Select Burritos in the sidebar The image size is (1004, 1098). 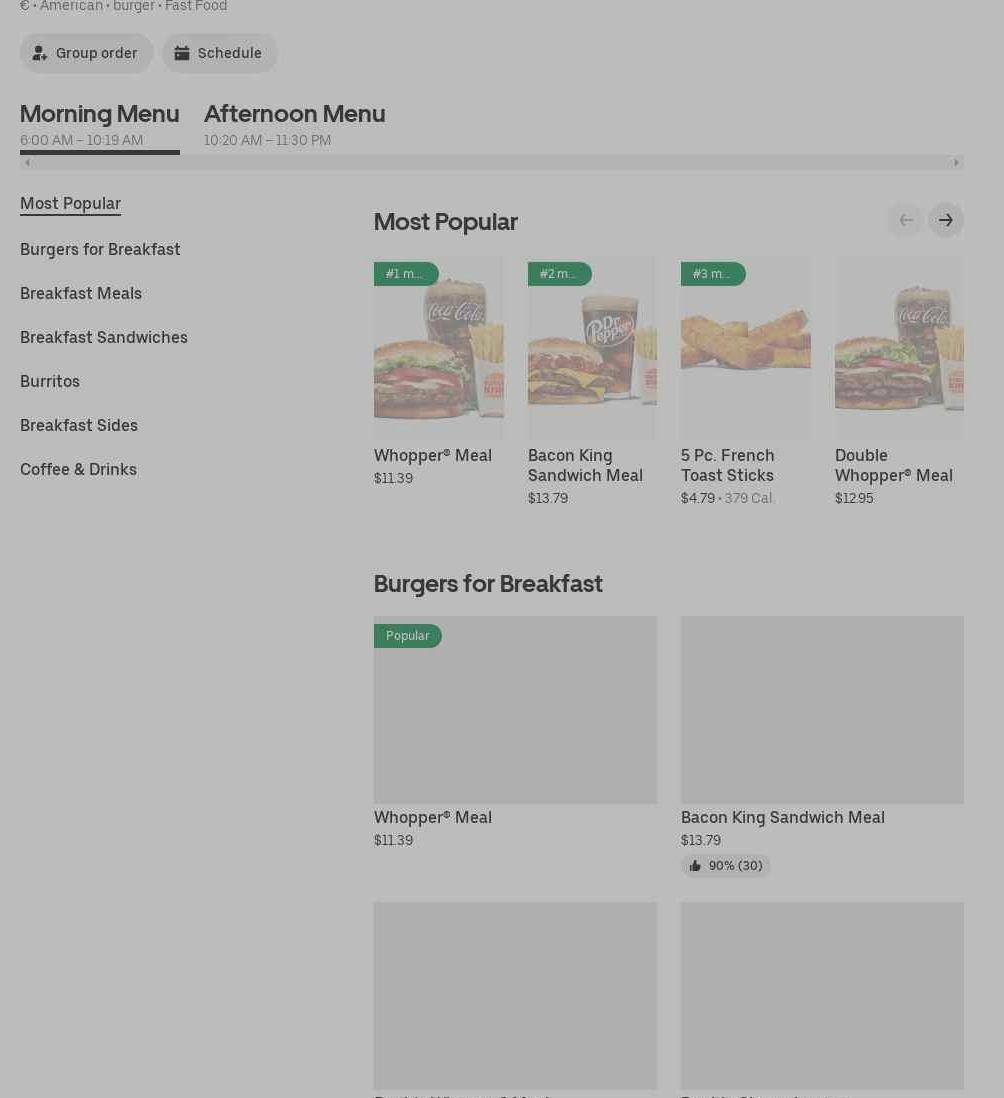pyautogui.click(x=50, y=381)
